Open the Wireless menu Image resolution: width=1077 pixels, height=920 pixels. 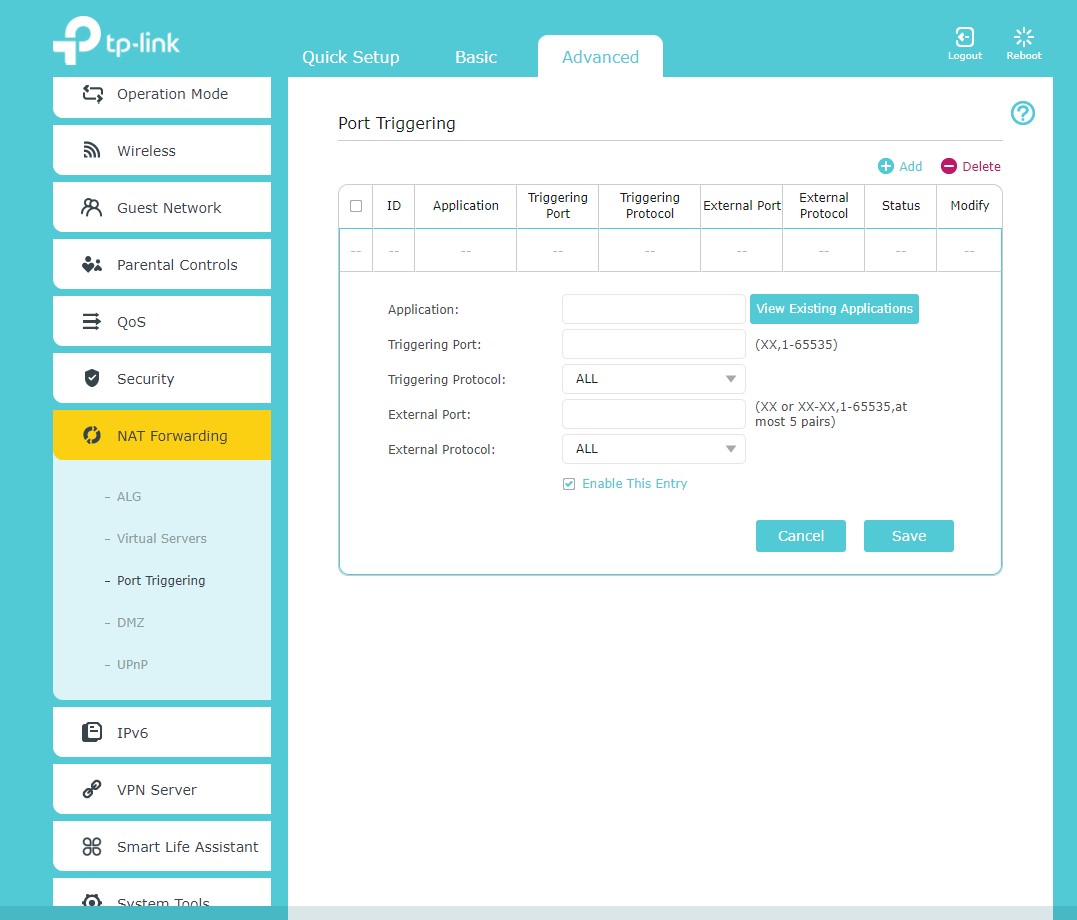(x=161, y=150)
